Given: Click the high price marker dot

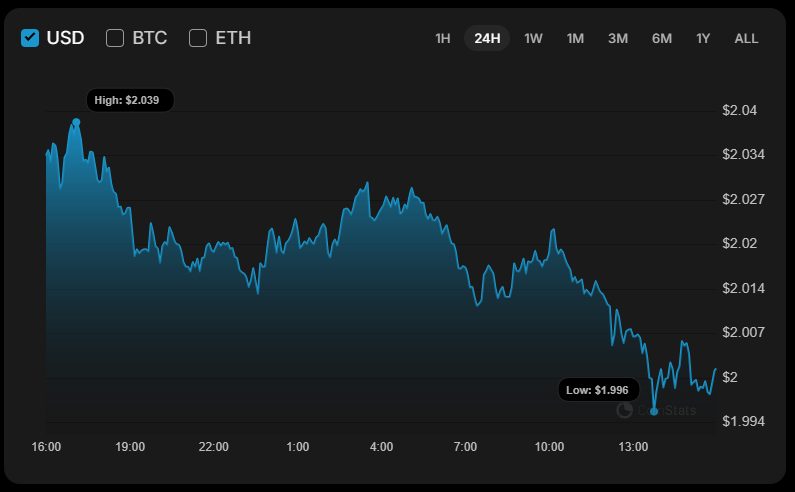Looking at the screenshot, I should tap(76, 122).
